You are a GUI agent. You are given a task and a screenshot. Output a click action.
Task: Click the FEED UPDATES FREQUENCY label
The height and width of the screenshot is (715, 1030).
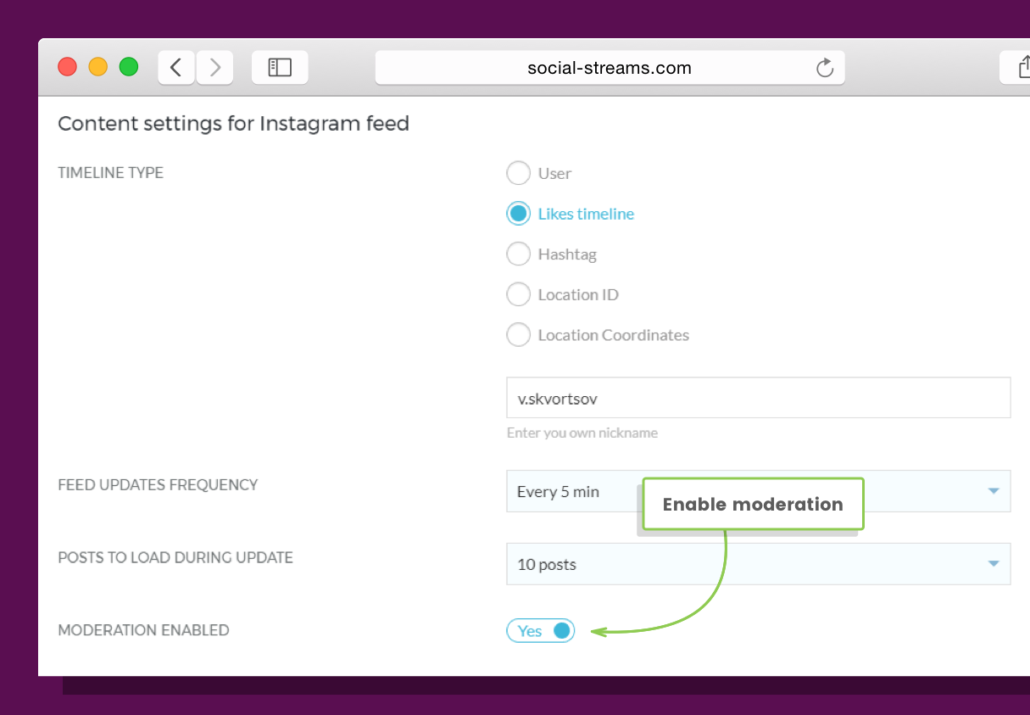(x=158, y=485)
